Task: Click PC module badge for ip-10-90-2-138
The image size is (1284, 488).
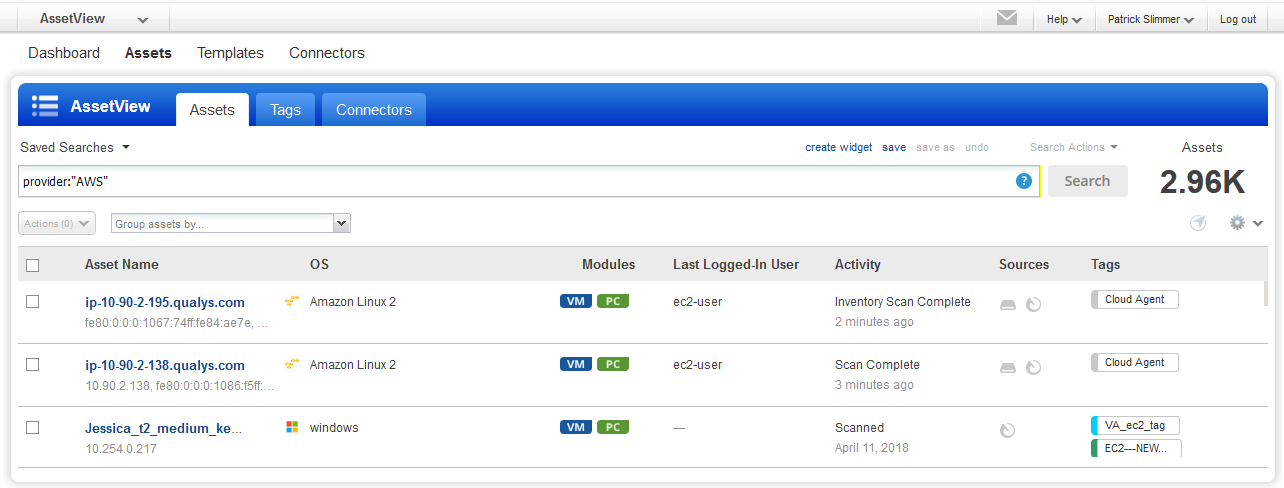Action: coord(613,364)
